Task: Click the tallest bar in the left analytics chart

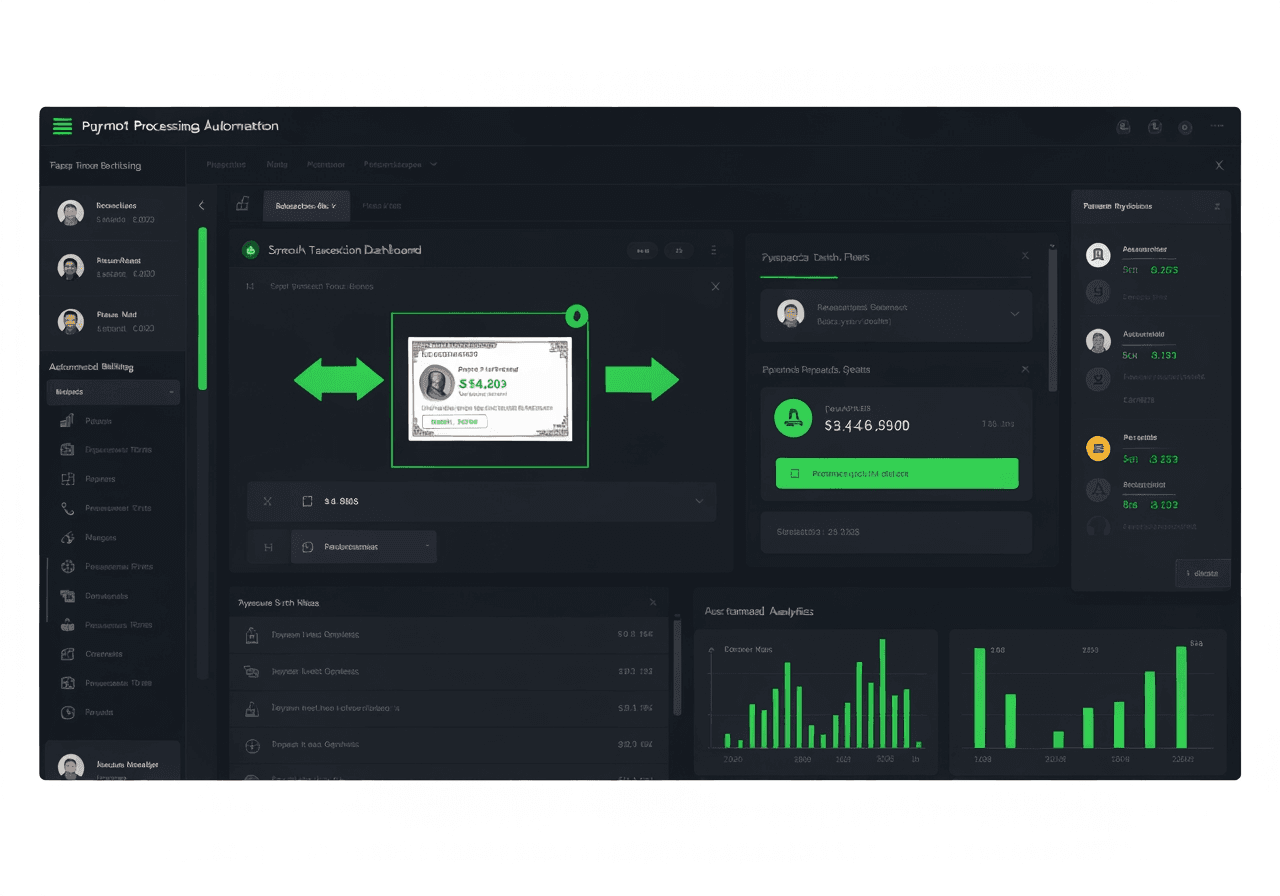Action: (882, 693)
